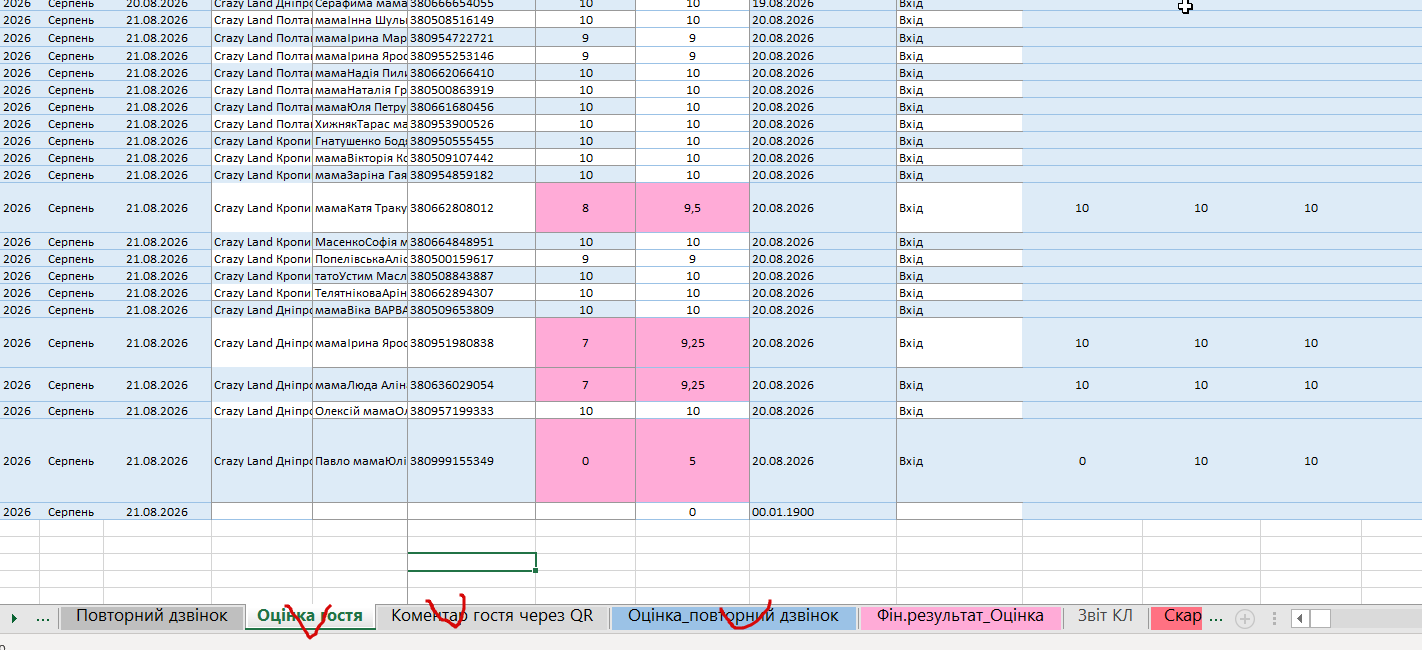1422x650 pixels.
Task: Select the cell мамаВіка ВАРВА
Action: 360,310
